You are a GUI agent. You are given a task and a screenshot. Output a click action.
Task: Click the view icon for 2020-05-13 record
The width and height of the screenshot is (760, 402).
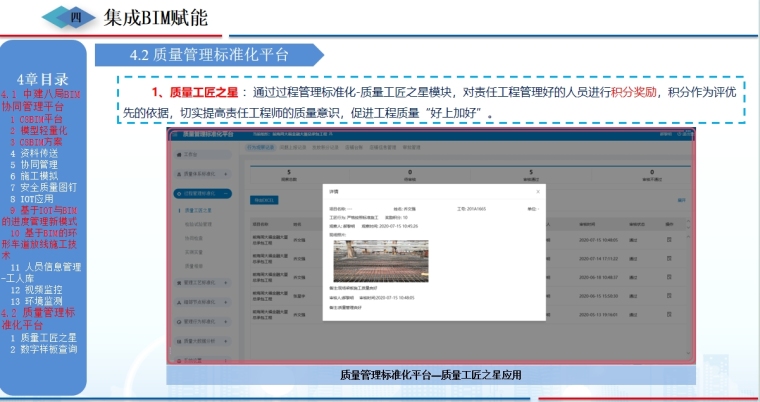pos(671,313)
